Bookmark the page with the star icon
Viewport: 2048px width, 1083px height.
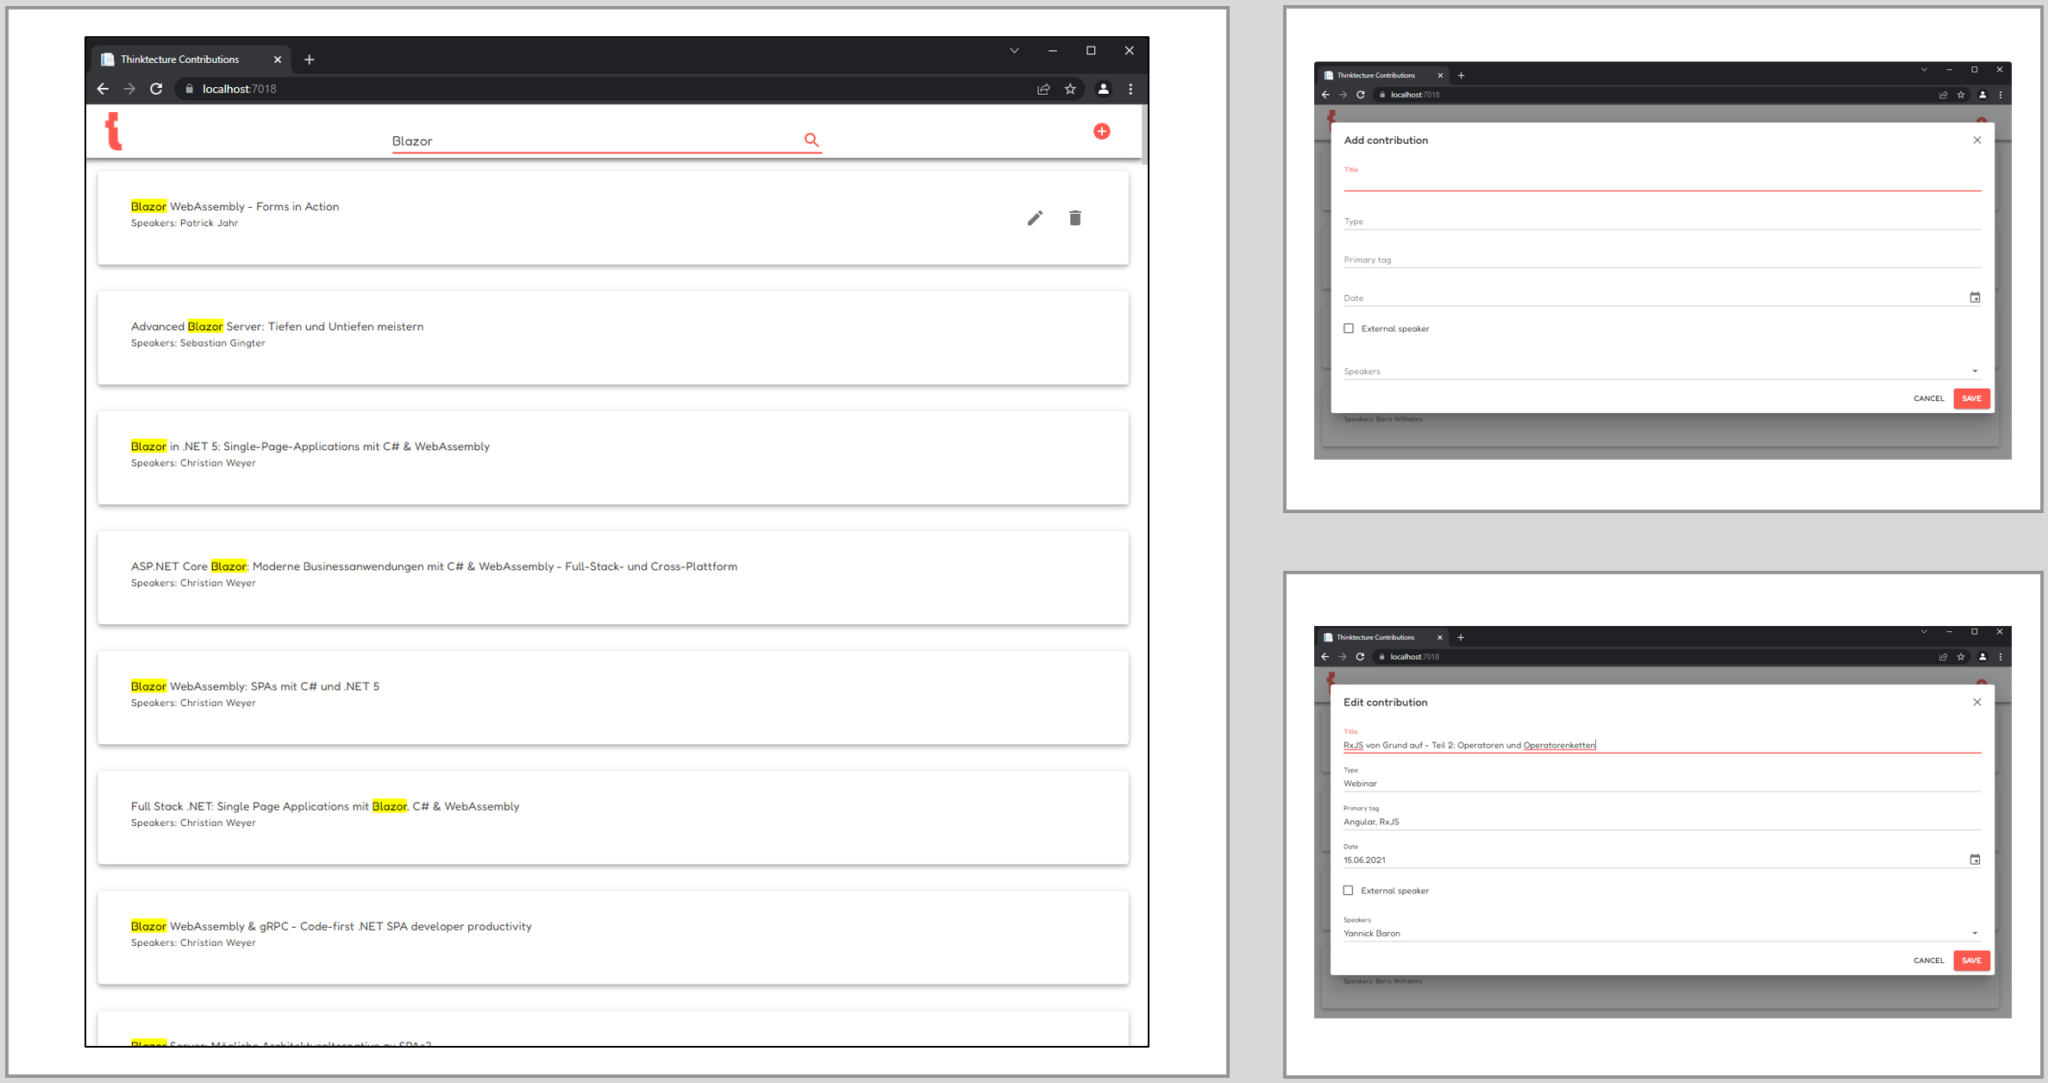click(1070, 88)
